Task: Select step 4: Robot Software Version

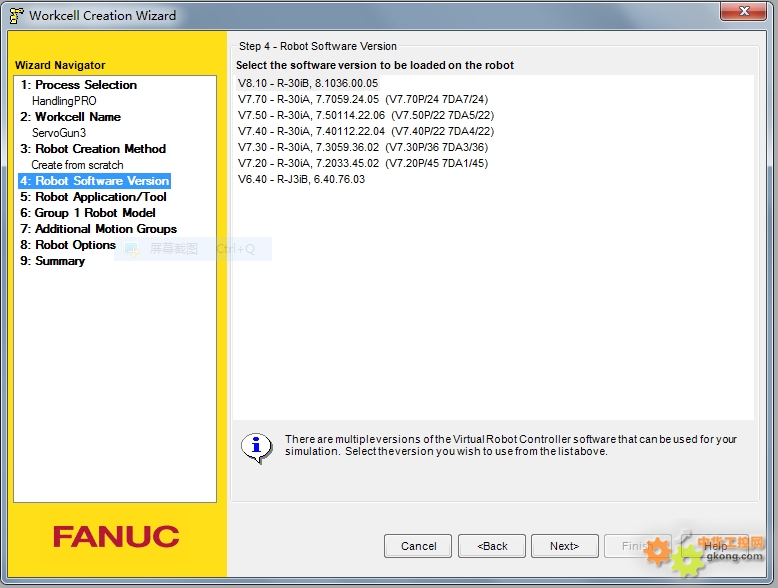Action: pyautogui.click(x=95, y=181)
